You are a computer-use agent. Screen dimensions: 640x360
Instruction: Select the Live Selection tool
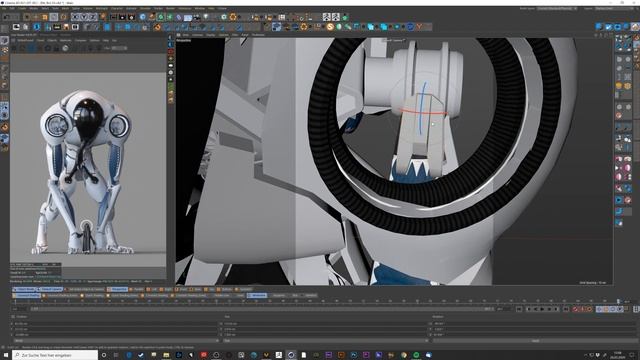(27, 17)
